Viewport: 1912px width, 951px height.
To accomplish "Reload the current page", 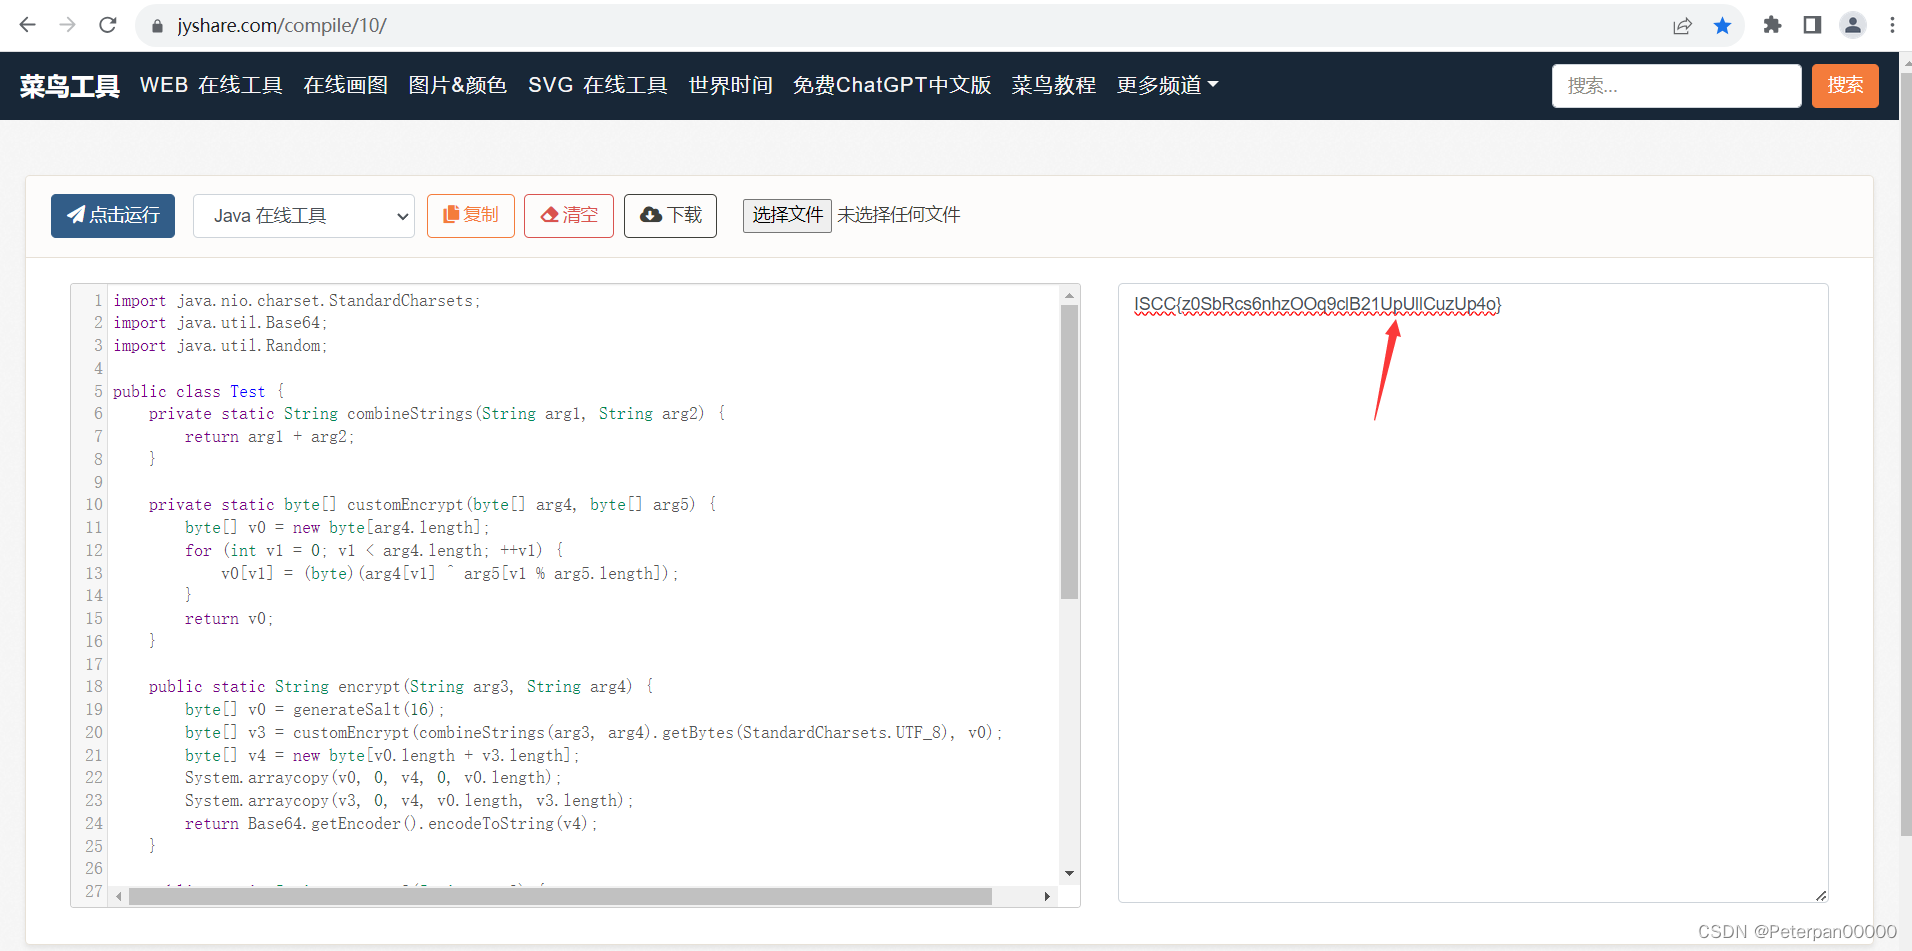I will pos(108,25).
